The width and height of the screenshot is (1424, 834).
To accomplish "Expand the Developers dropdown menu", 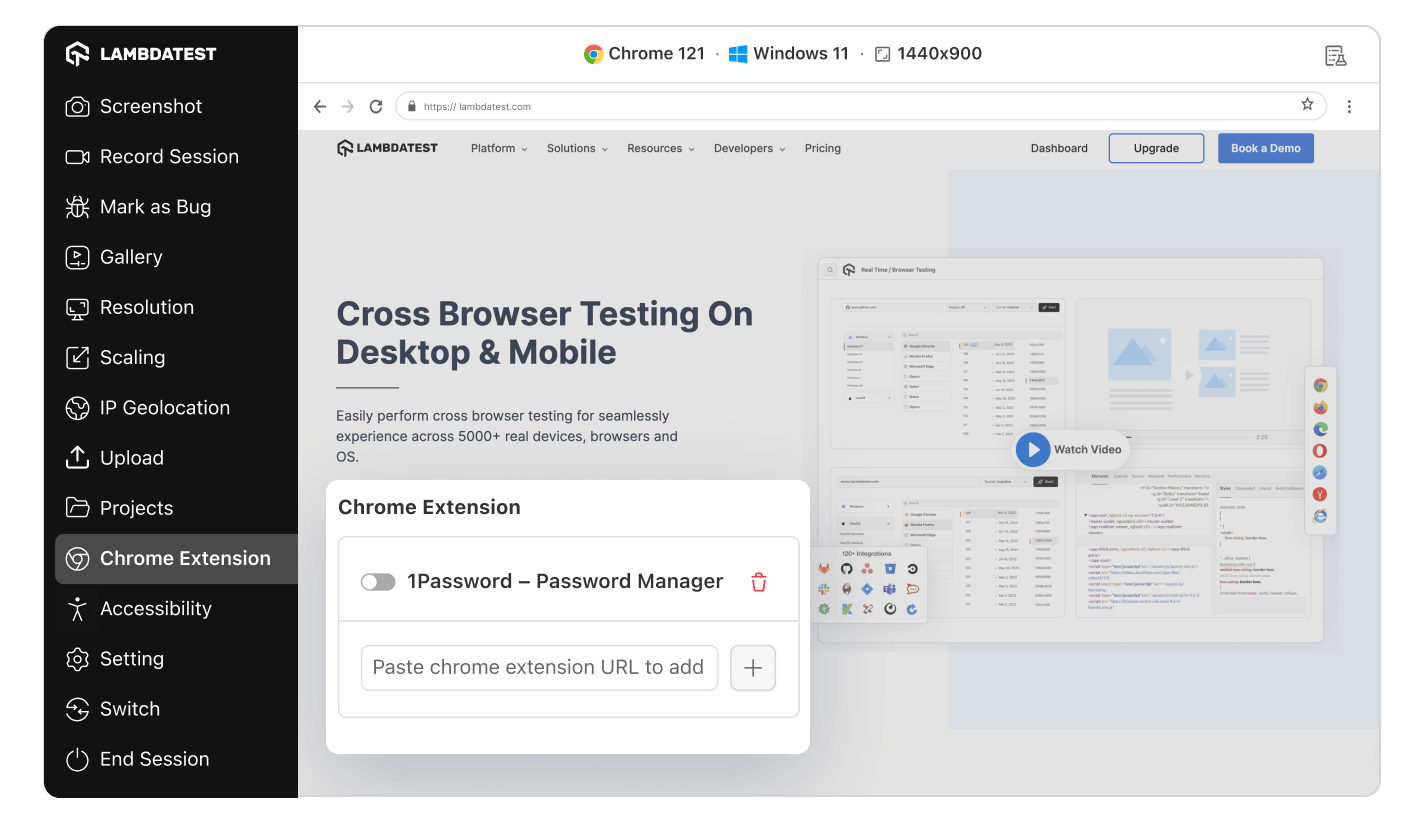I will click(749, 148).
